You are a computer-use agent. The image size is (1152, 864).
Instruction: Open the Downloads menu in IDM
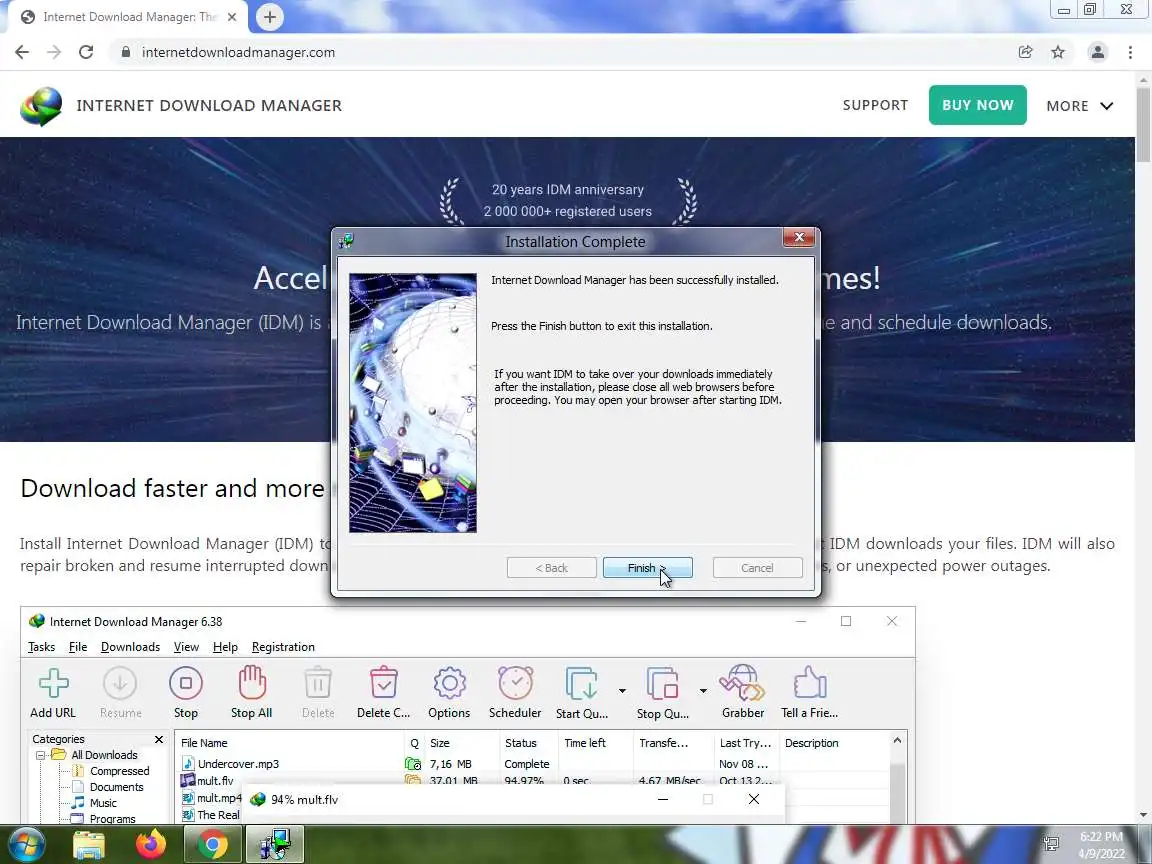[x=130, y=647]
